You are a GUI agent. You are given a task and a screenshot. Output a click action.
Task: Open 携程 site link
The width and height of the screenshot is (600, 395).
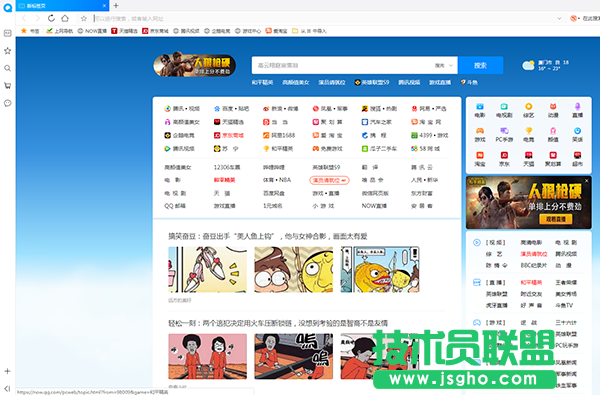pos(374,135)
